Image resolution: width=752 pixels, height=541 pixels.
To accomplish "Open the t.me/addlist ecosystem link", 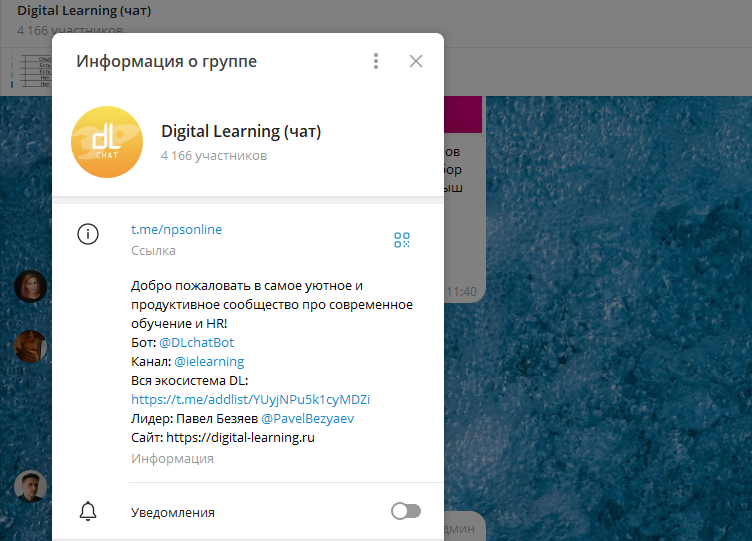I will coord(250,399).
